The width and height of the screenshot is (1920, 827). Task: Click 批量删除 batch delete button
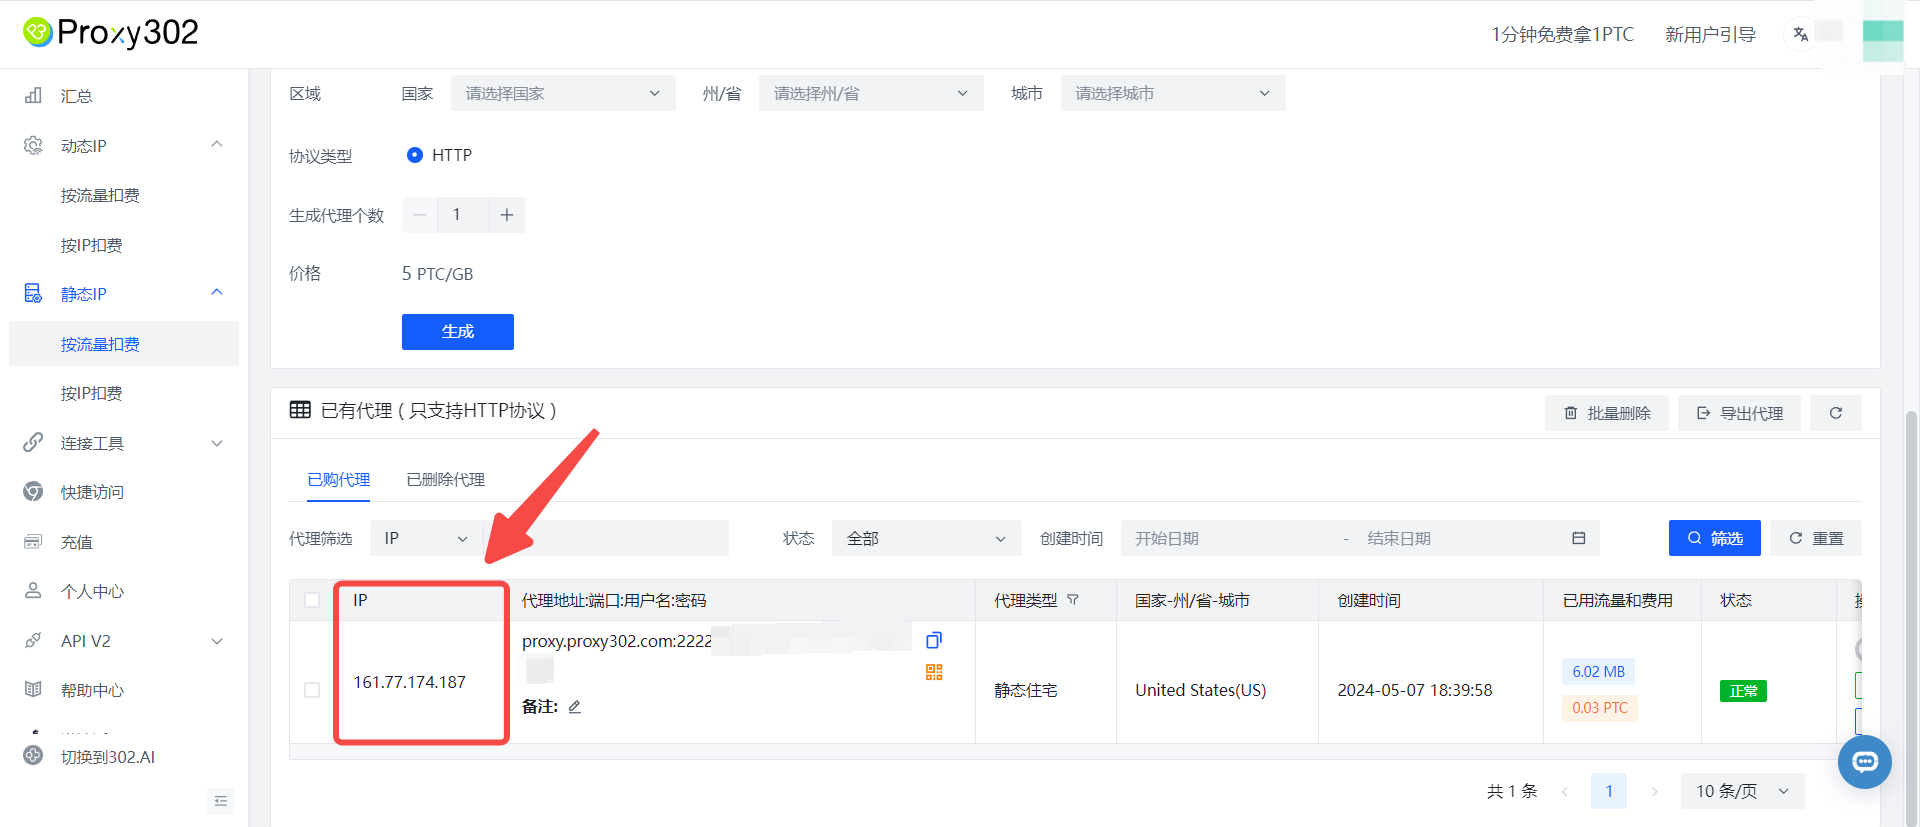(x=1607, y=413)
